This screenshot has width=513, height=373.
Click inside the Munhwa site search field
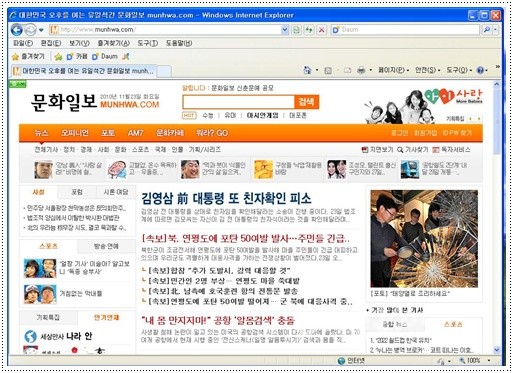[x=238, y=102]
